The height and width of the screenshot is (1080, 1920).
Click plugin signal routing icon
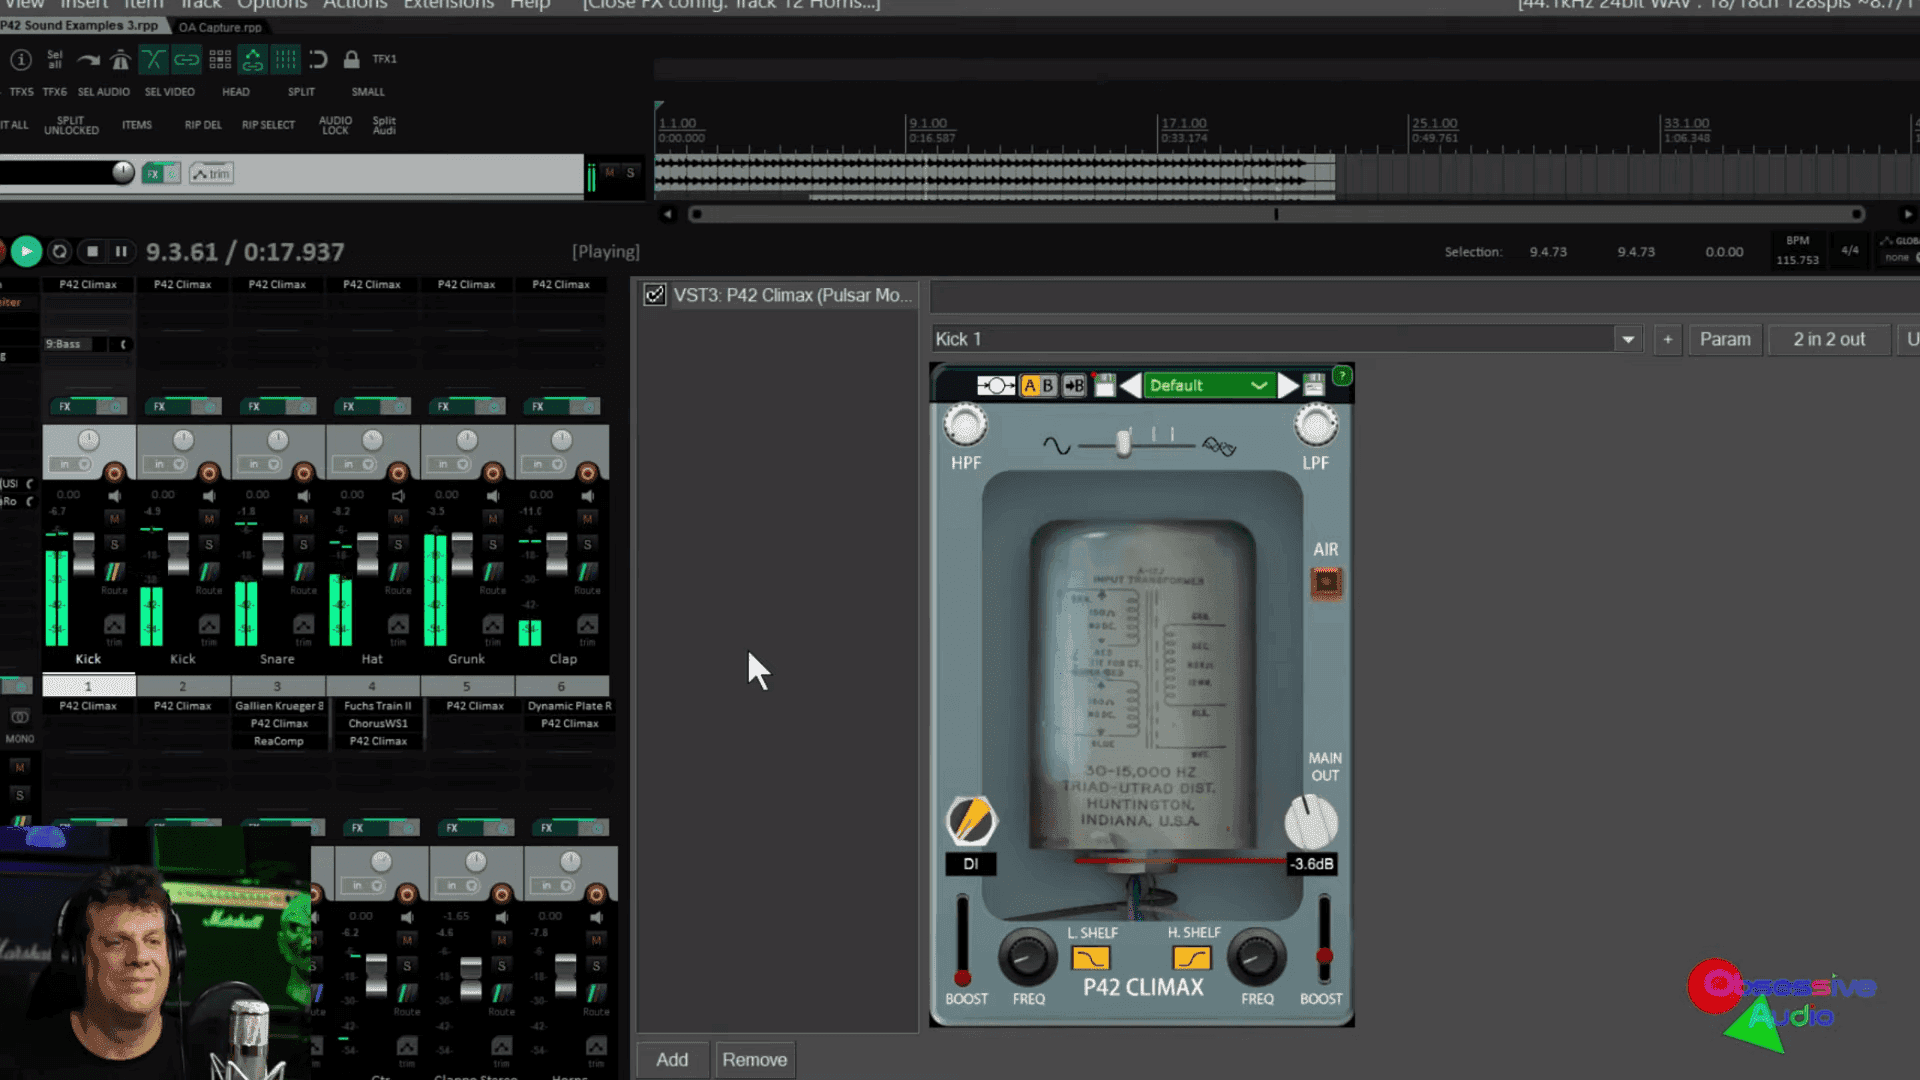995,386
